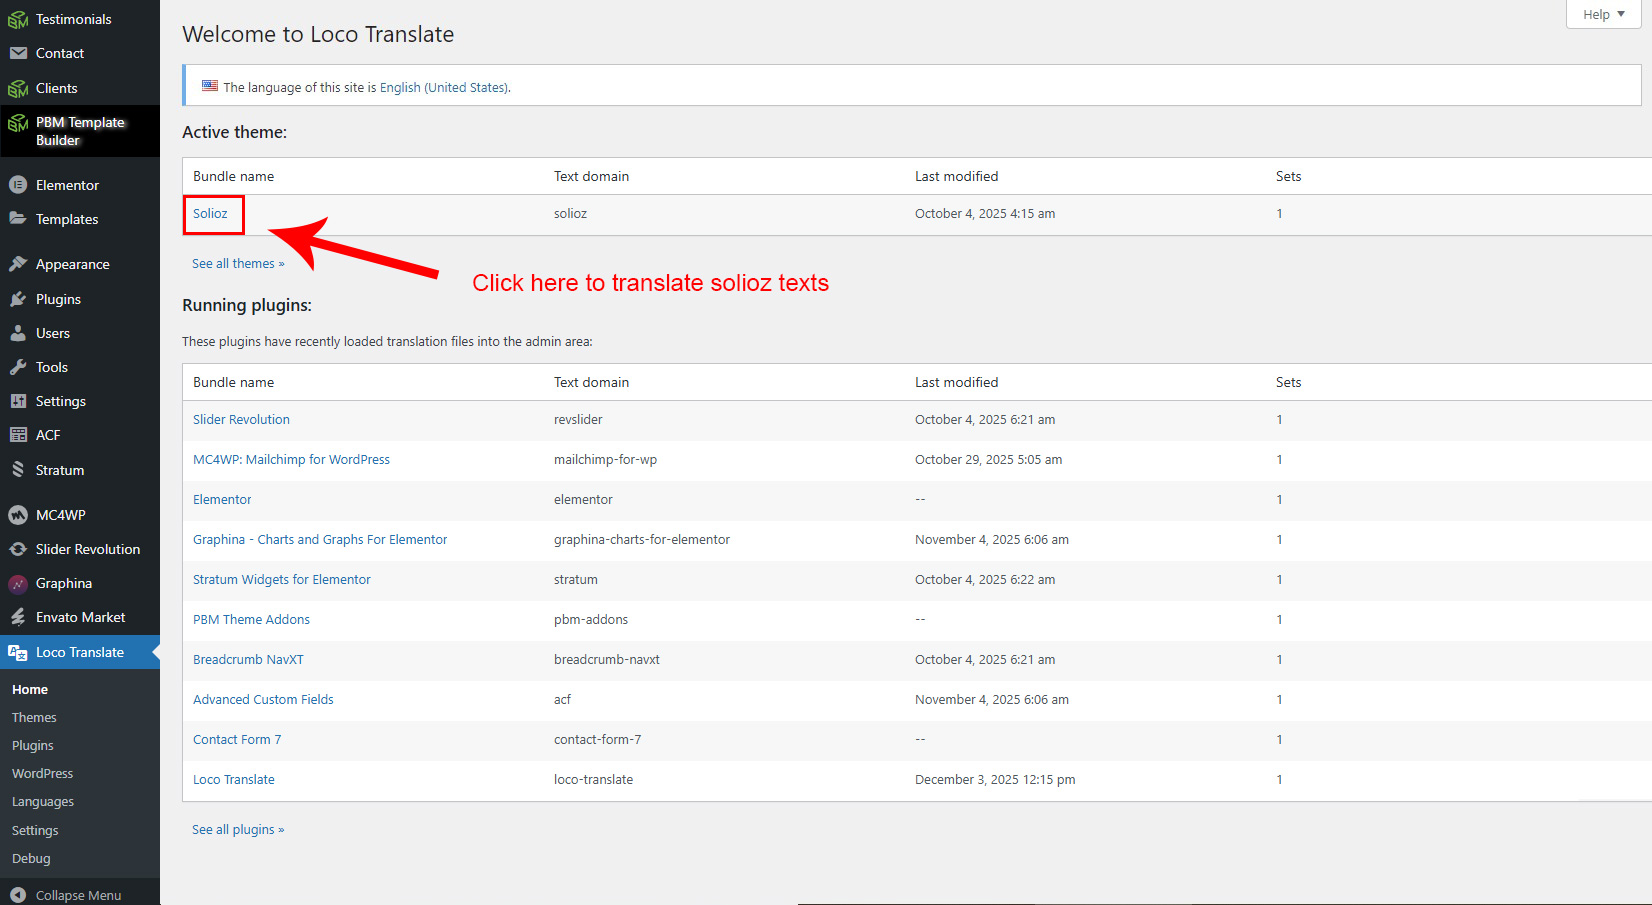This screenshot has width=1652, height=905.
Task: Open the Debug submenu item
Action: click(31, 859)
